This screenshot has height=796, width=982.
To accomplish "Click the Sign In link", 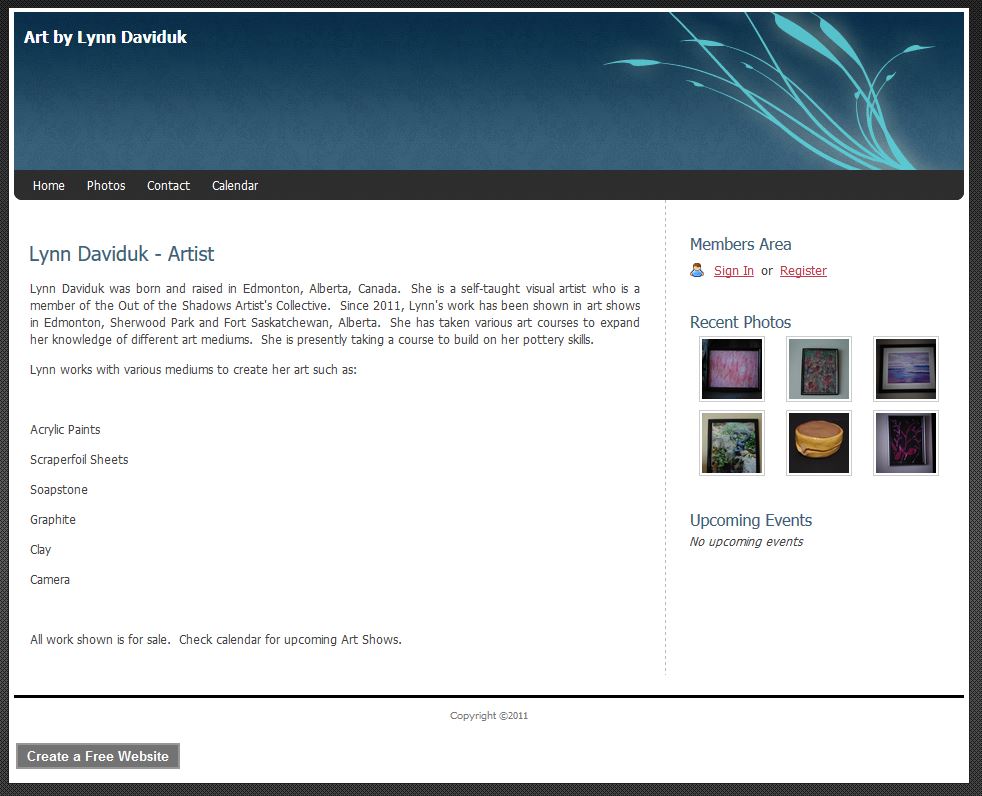I will tap(733, 271).
